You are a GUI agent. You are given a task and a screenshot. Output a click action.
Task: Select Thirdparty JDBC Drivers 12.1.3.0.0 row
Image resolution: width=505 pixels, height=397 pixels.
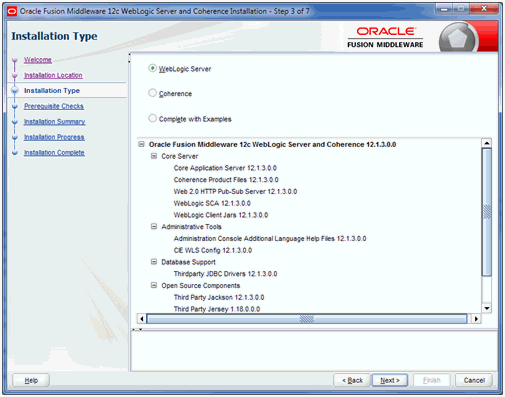point(225,274)
